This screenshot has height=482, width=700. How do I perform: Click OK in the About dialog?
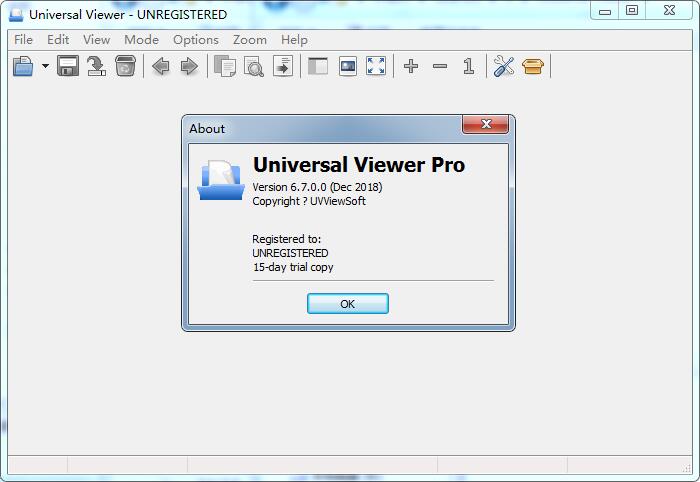[348, 303]
